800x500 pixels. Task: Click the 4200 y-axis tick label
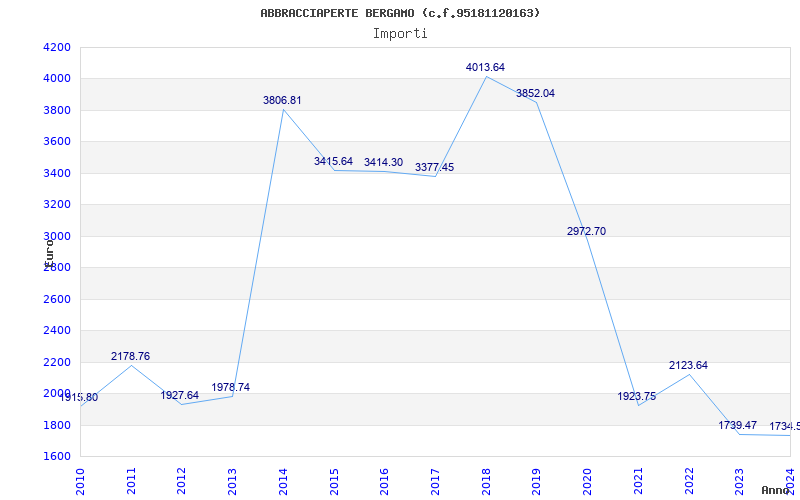55,47
